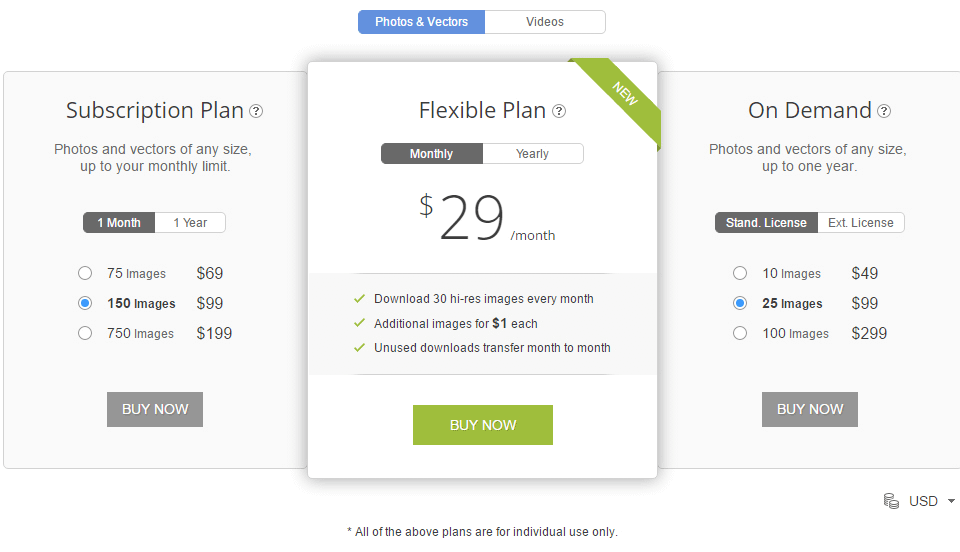Switch Flexible Plan to Yearly billing

tap(533, 154)
